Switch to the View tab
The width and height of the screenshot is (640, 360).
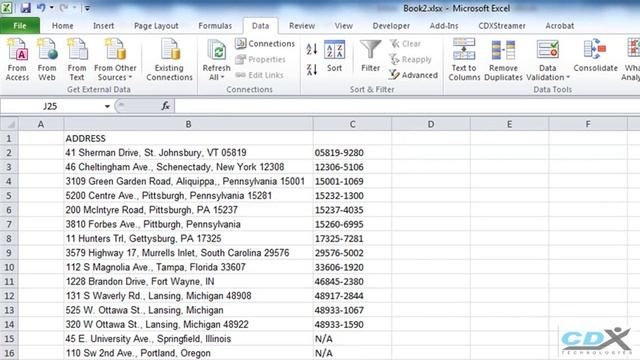343,26
